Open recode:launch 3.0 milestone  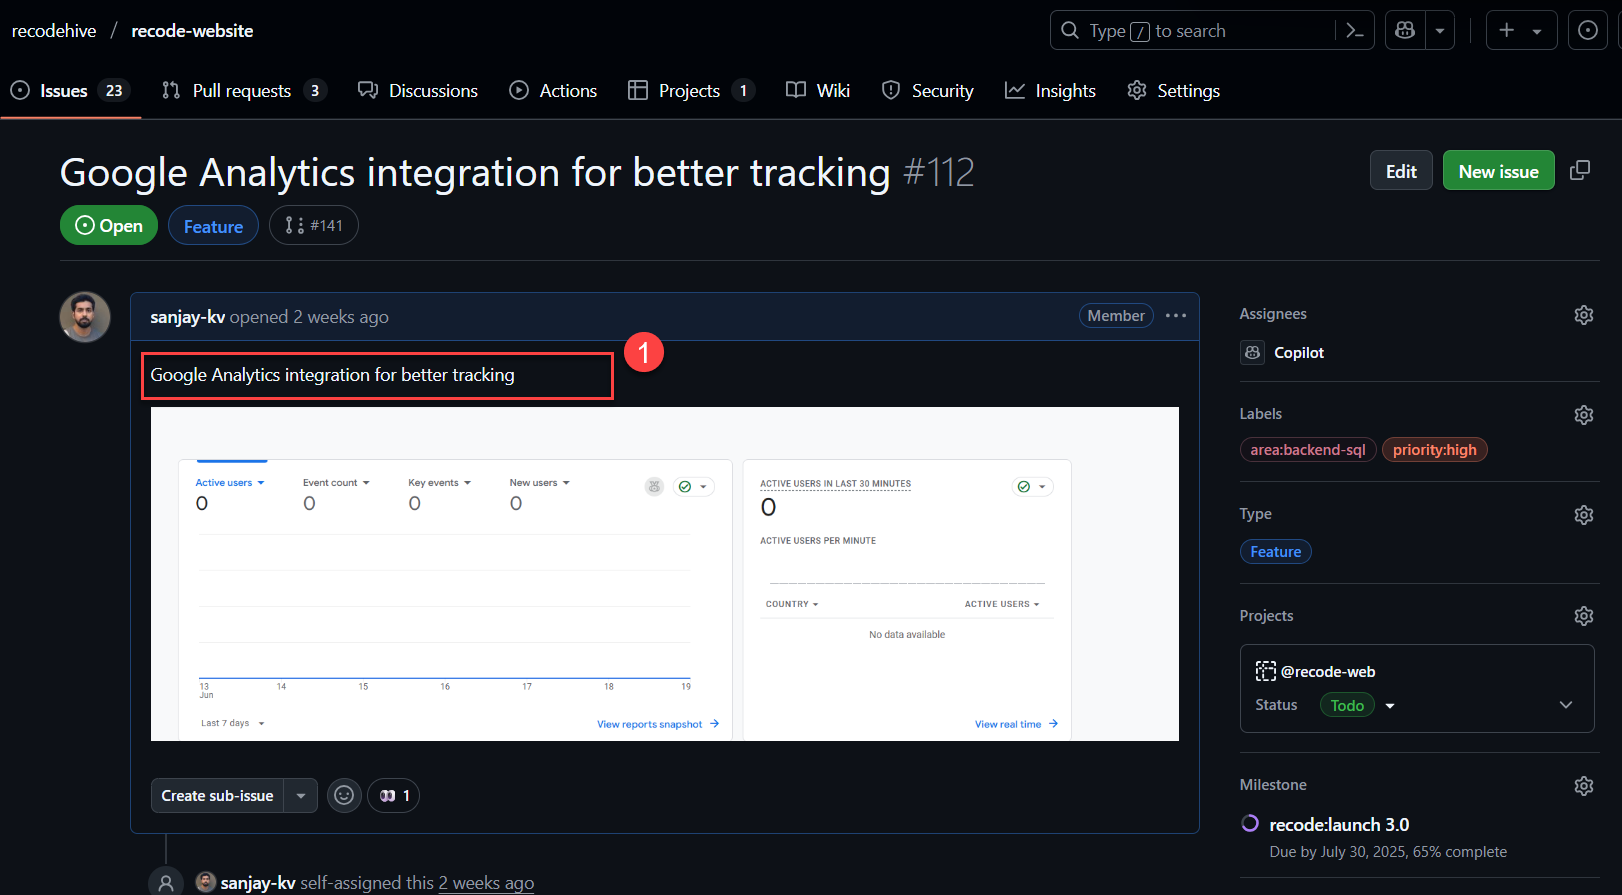tap(1339, 825)
